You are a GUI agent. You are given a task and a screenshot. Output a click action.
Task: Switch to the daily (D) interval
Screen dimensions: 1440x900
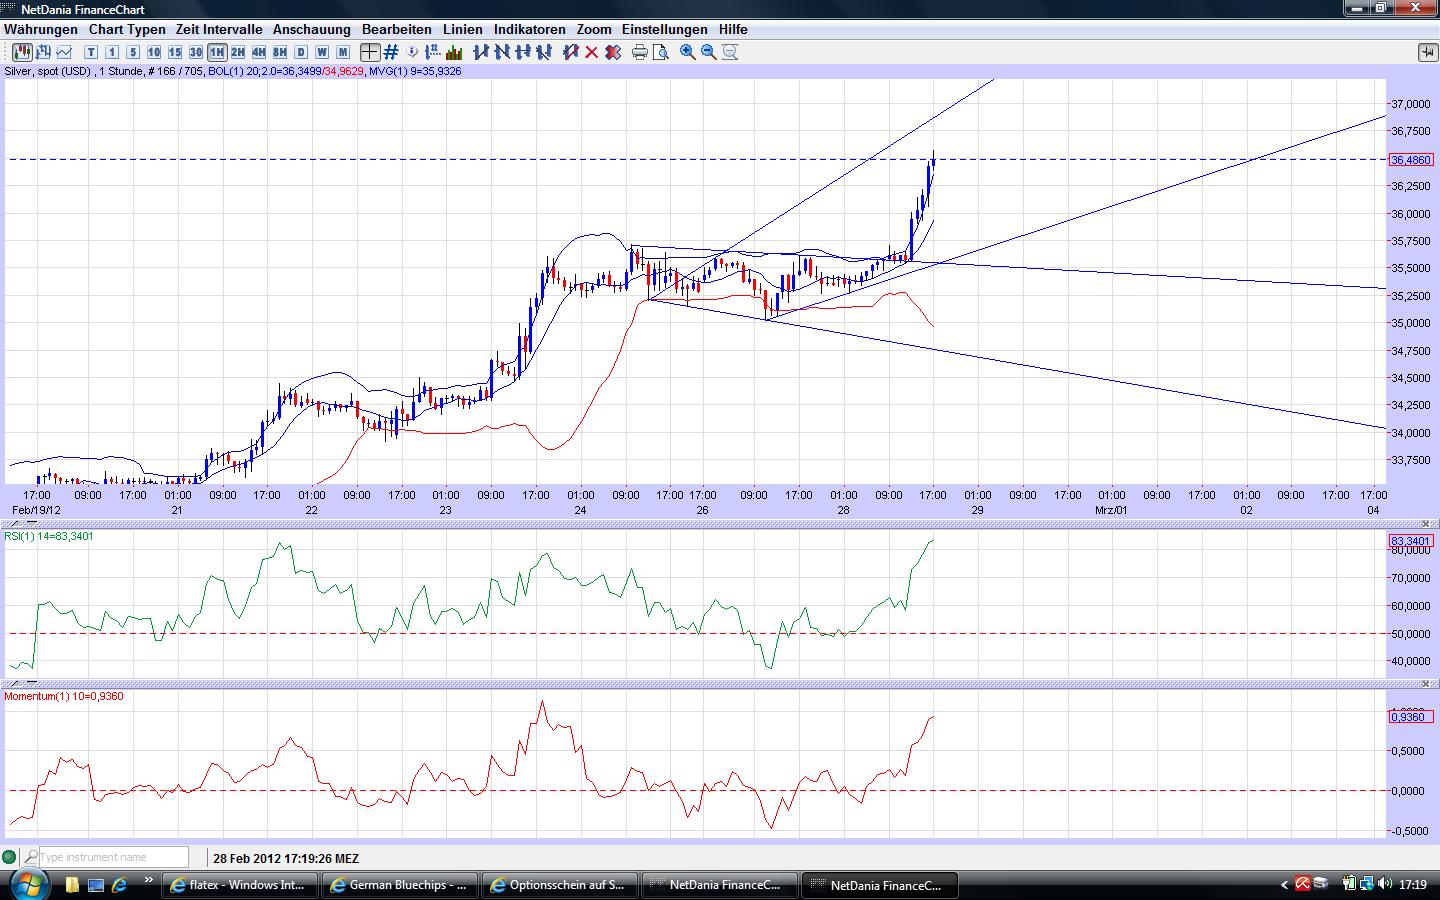pyautogui.click(x=301, y=52)
